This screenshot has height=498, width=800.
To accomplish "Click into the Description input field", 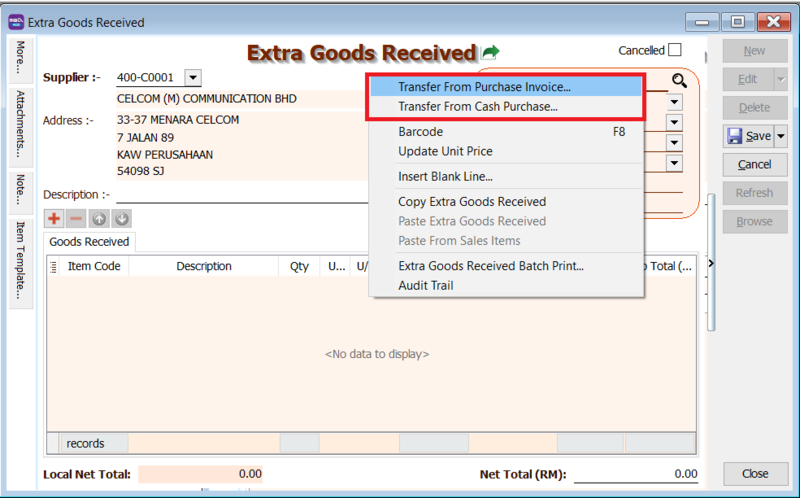I will coord(240,195).
